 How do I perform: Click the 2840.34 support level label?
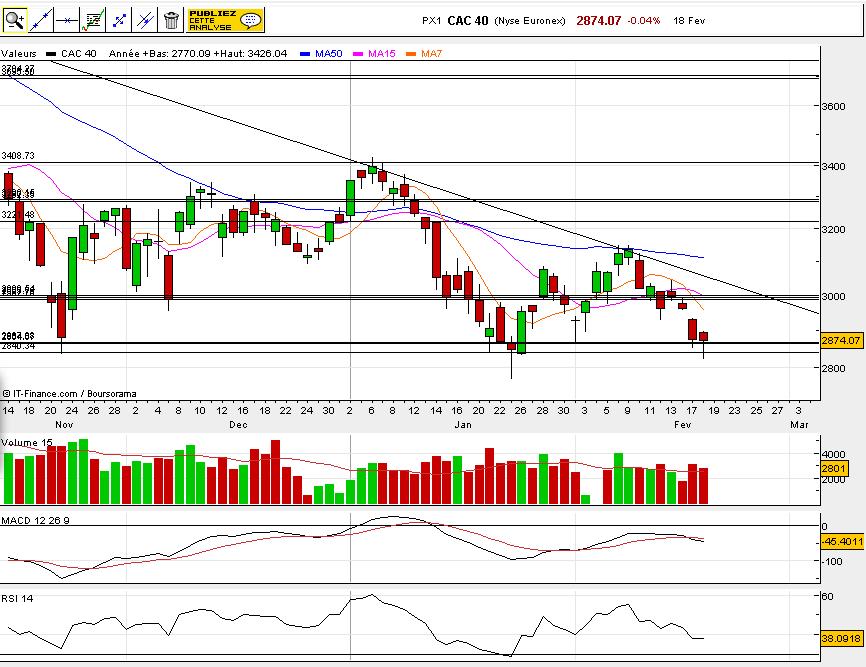[x=18, y=346]
